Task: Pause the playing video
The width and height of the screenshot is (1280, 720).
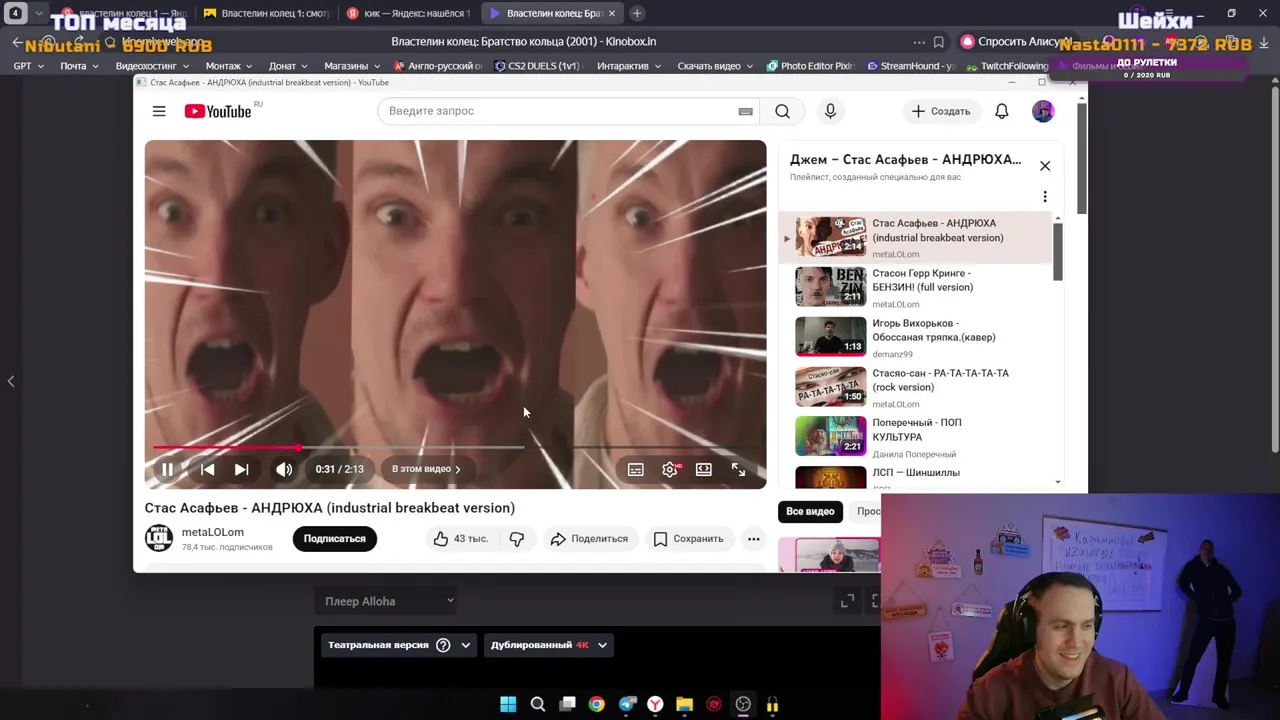Action: tap(168, 469)
